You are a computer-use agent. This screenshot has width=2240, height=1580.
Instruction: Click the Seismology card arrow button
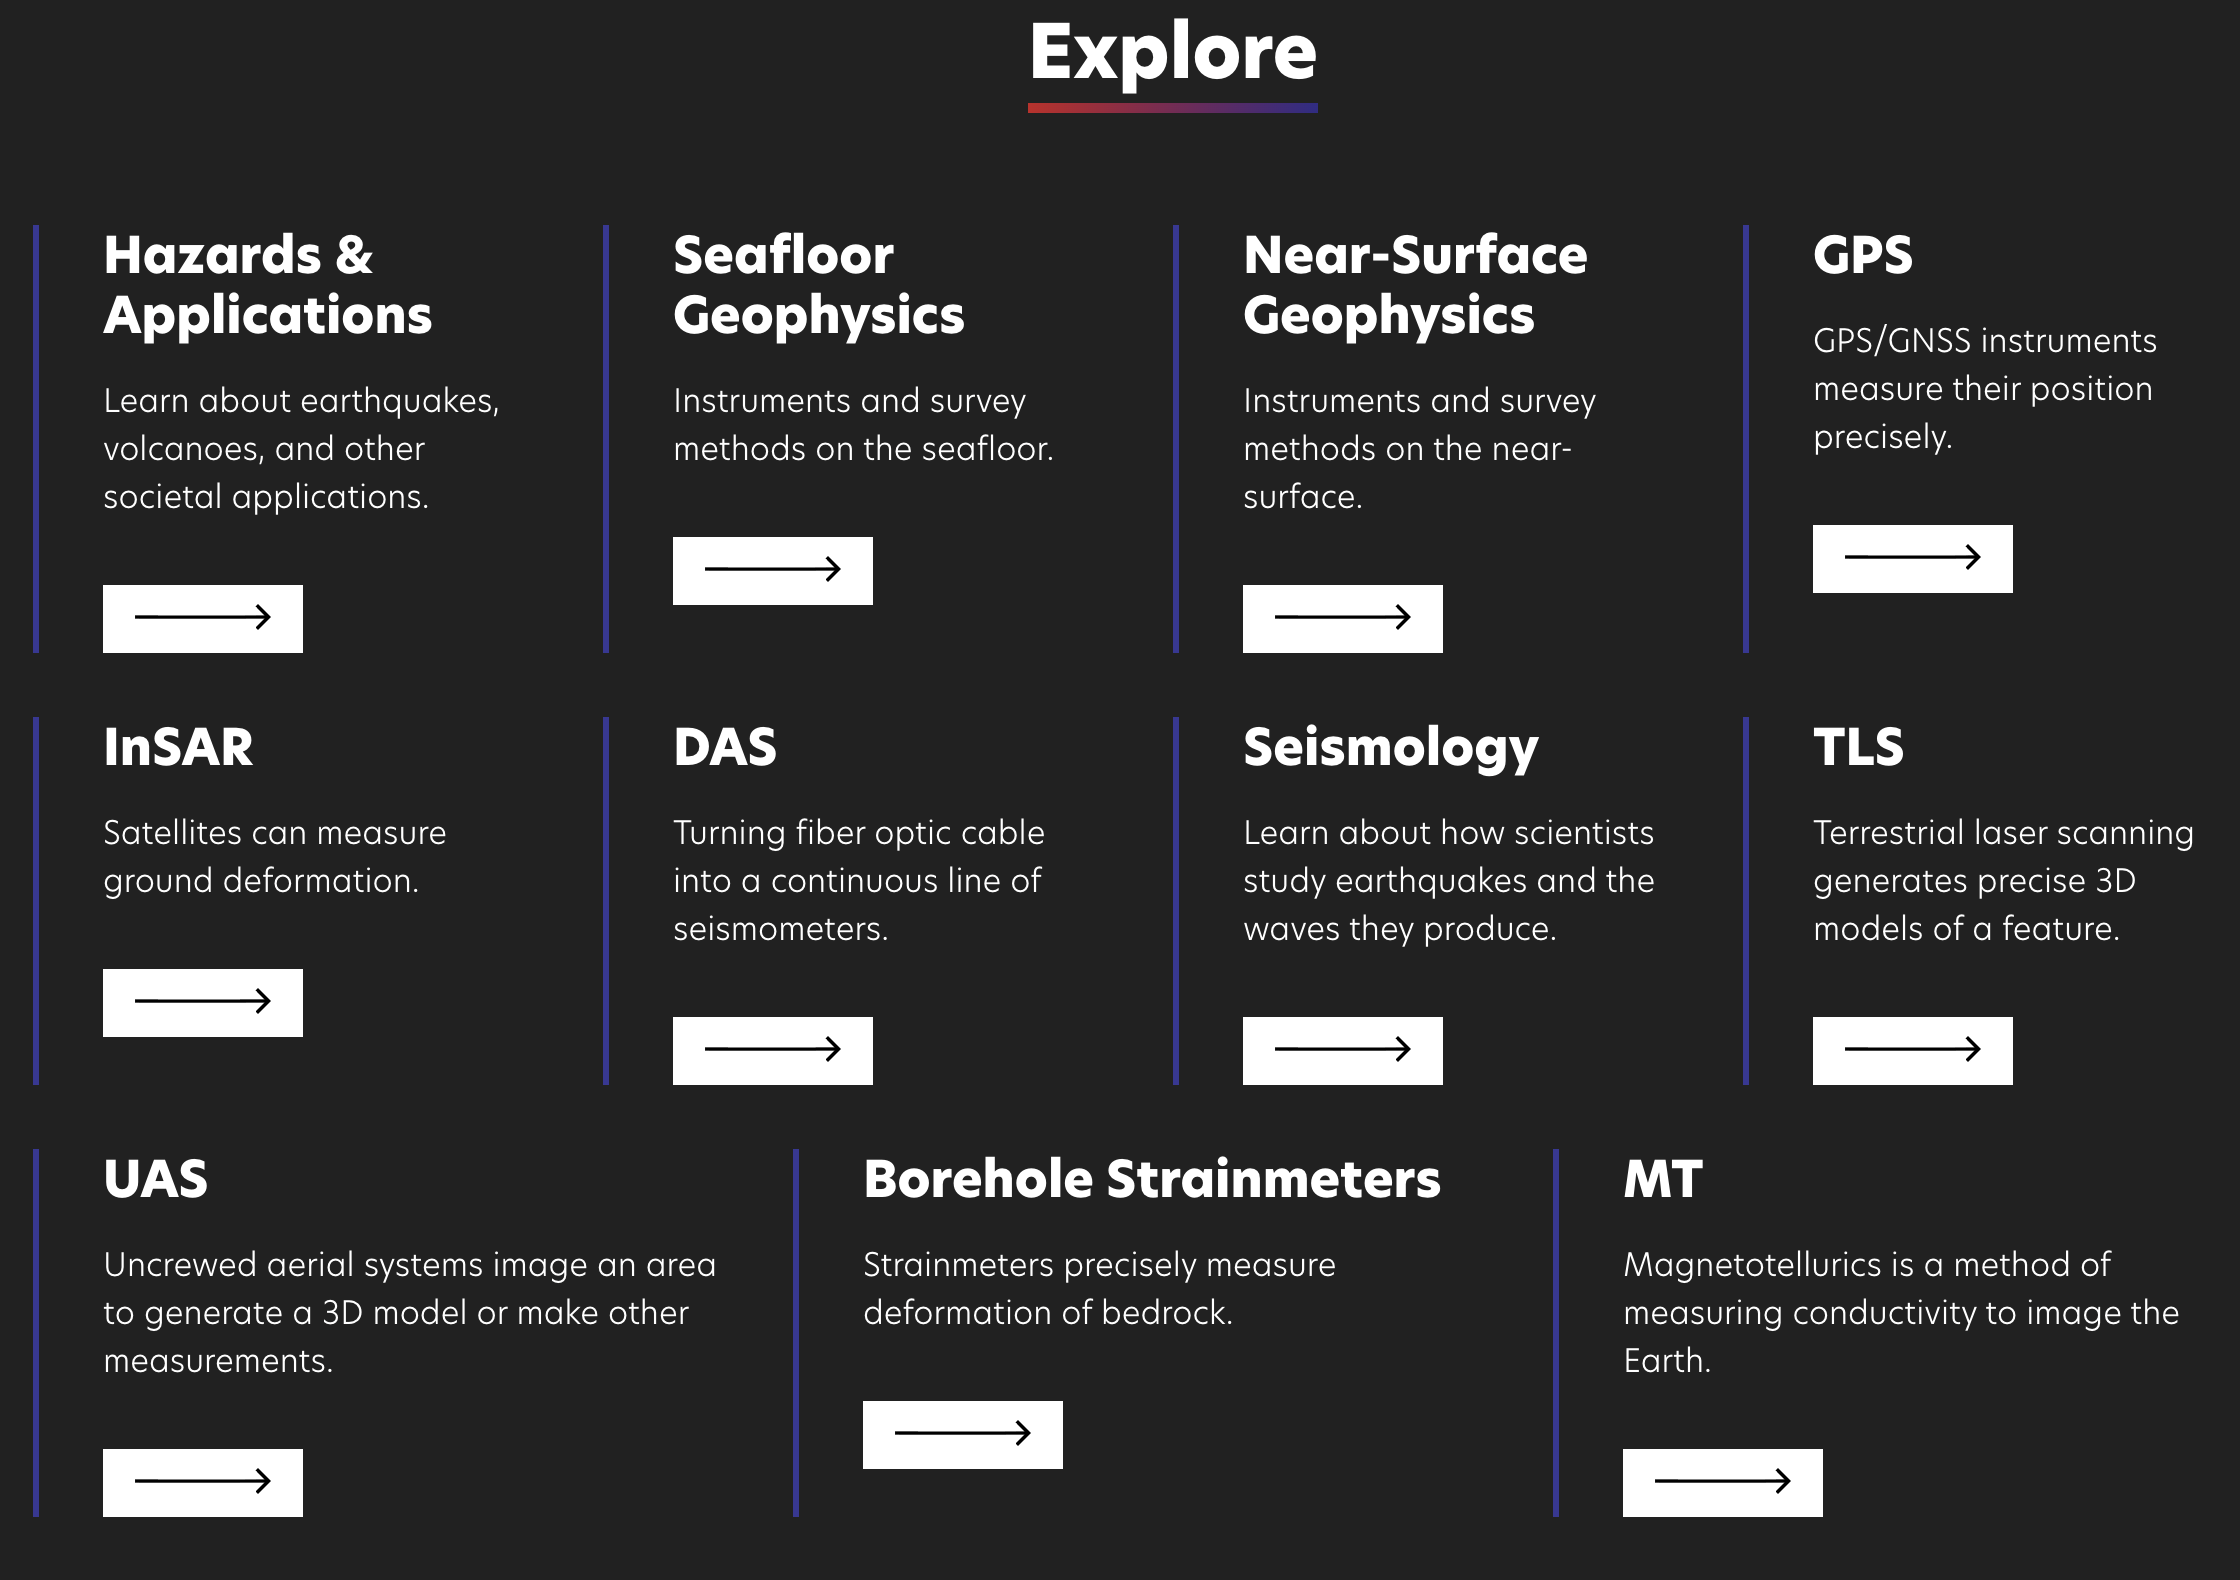coord(1343,1050)
